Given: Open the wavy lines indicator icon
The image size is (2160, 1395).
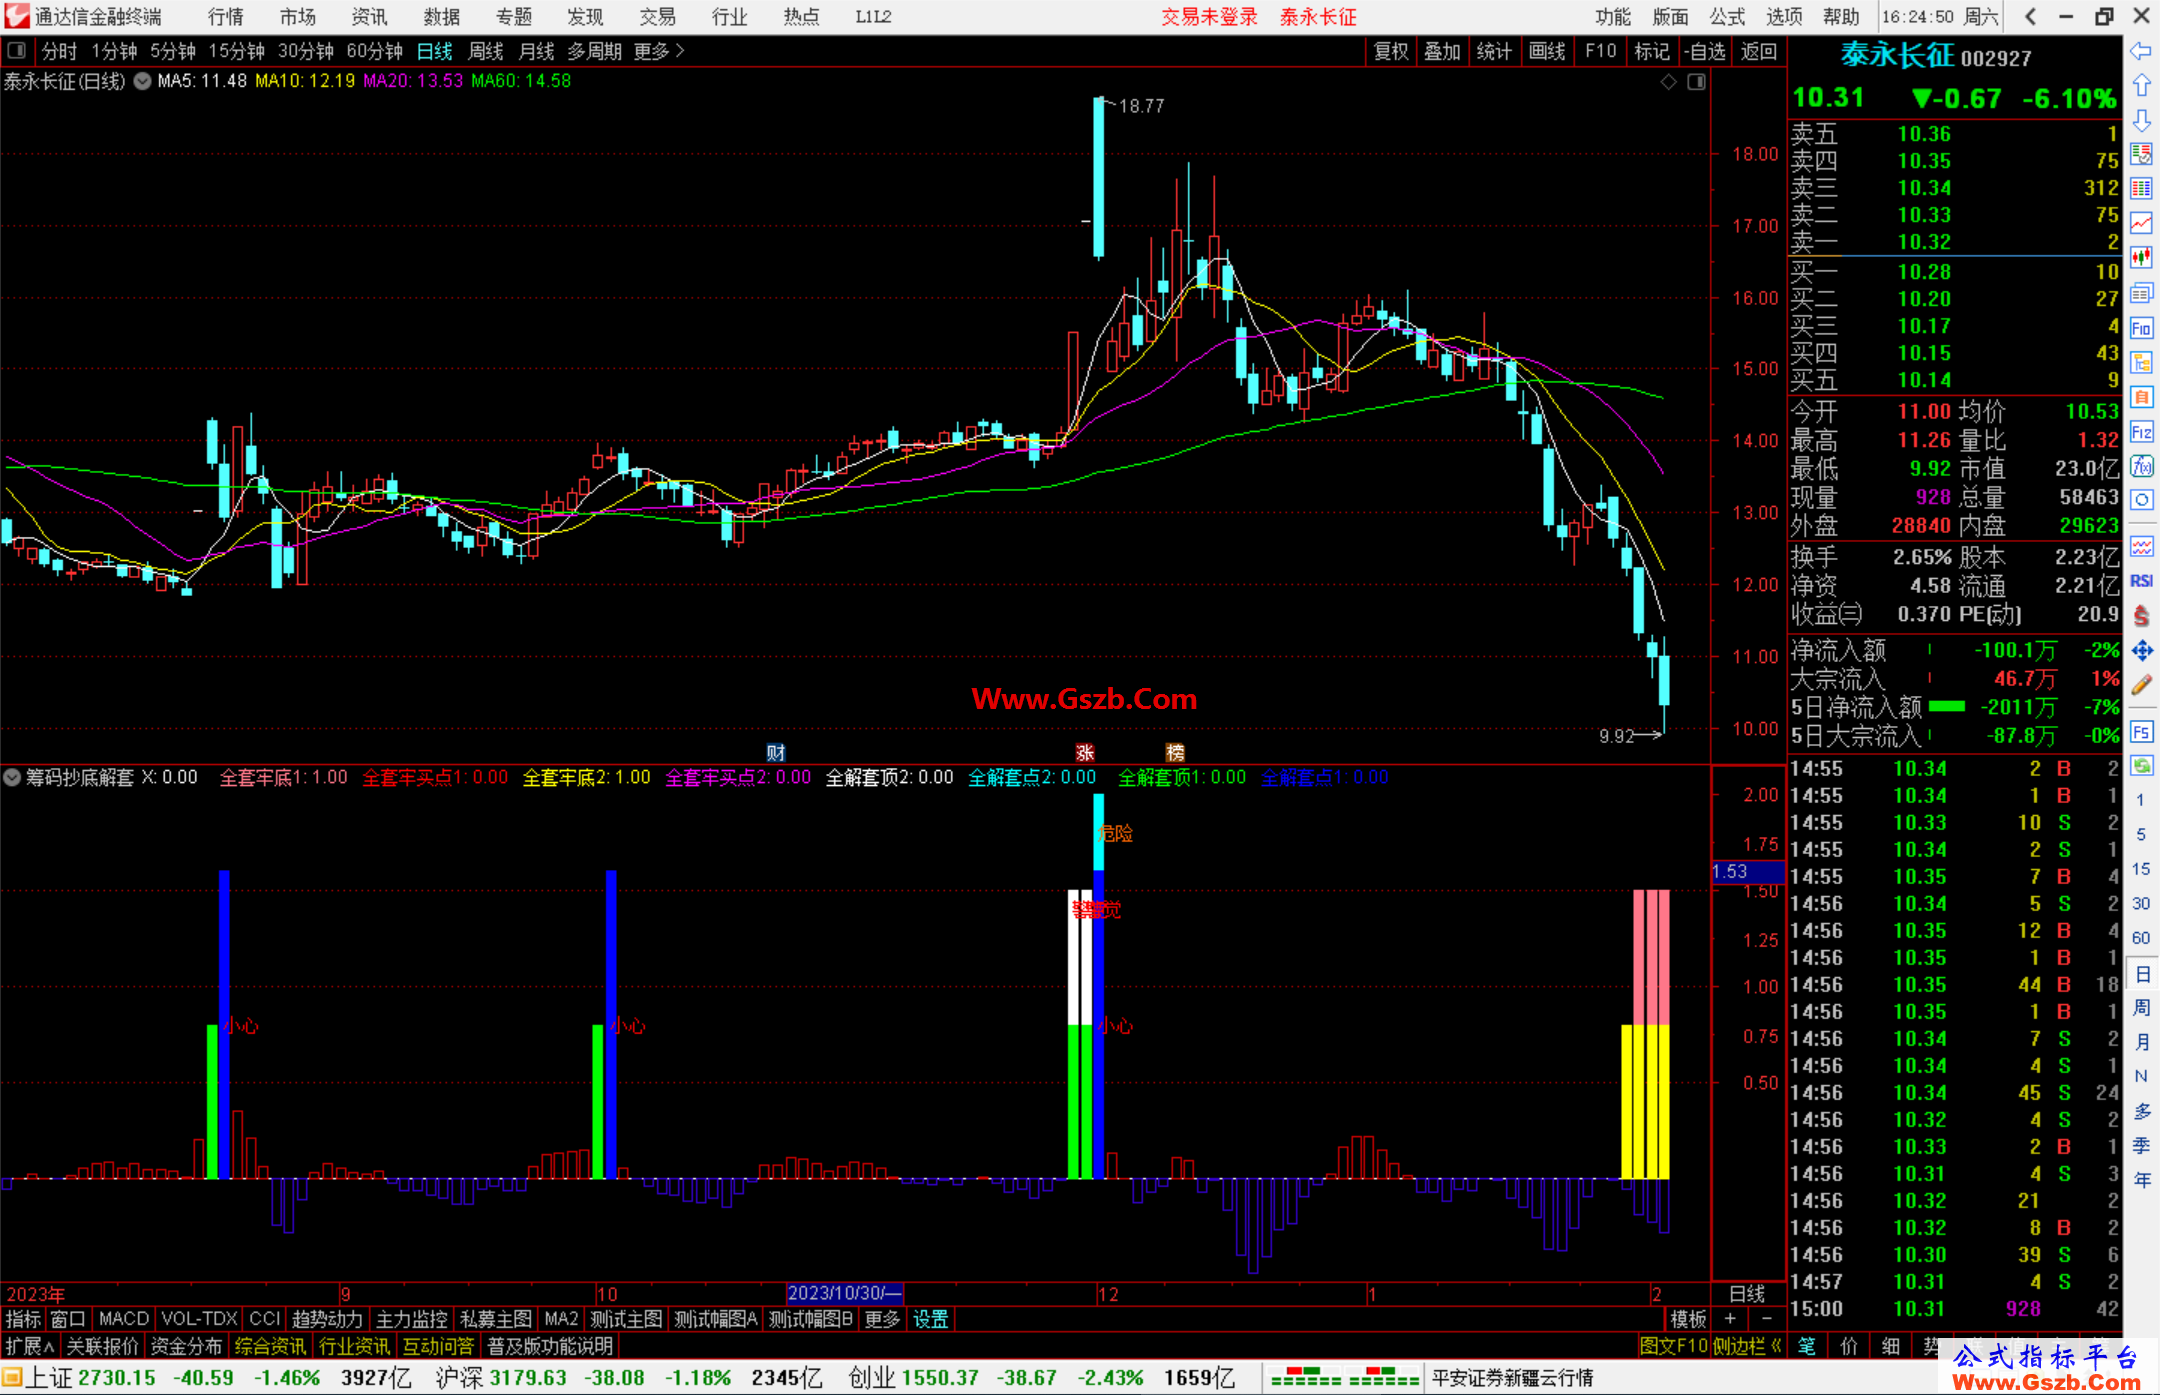Looking at the screenshot, I should (x=2141, y=546).
